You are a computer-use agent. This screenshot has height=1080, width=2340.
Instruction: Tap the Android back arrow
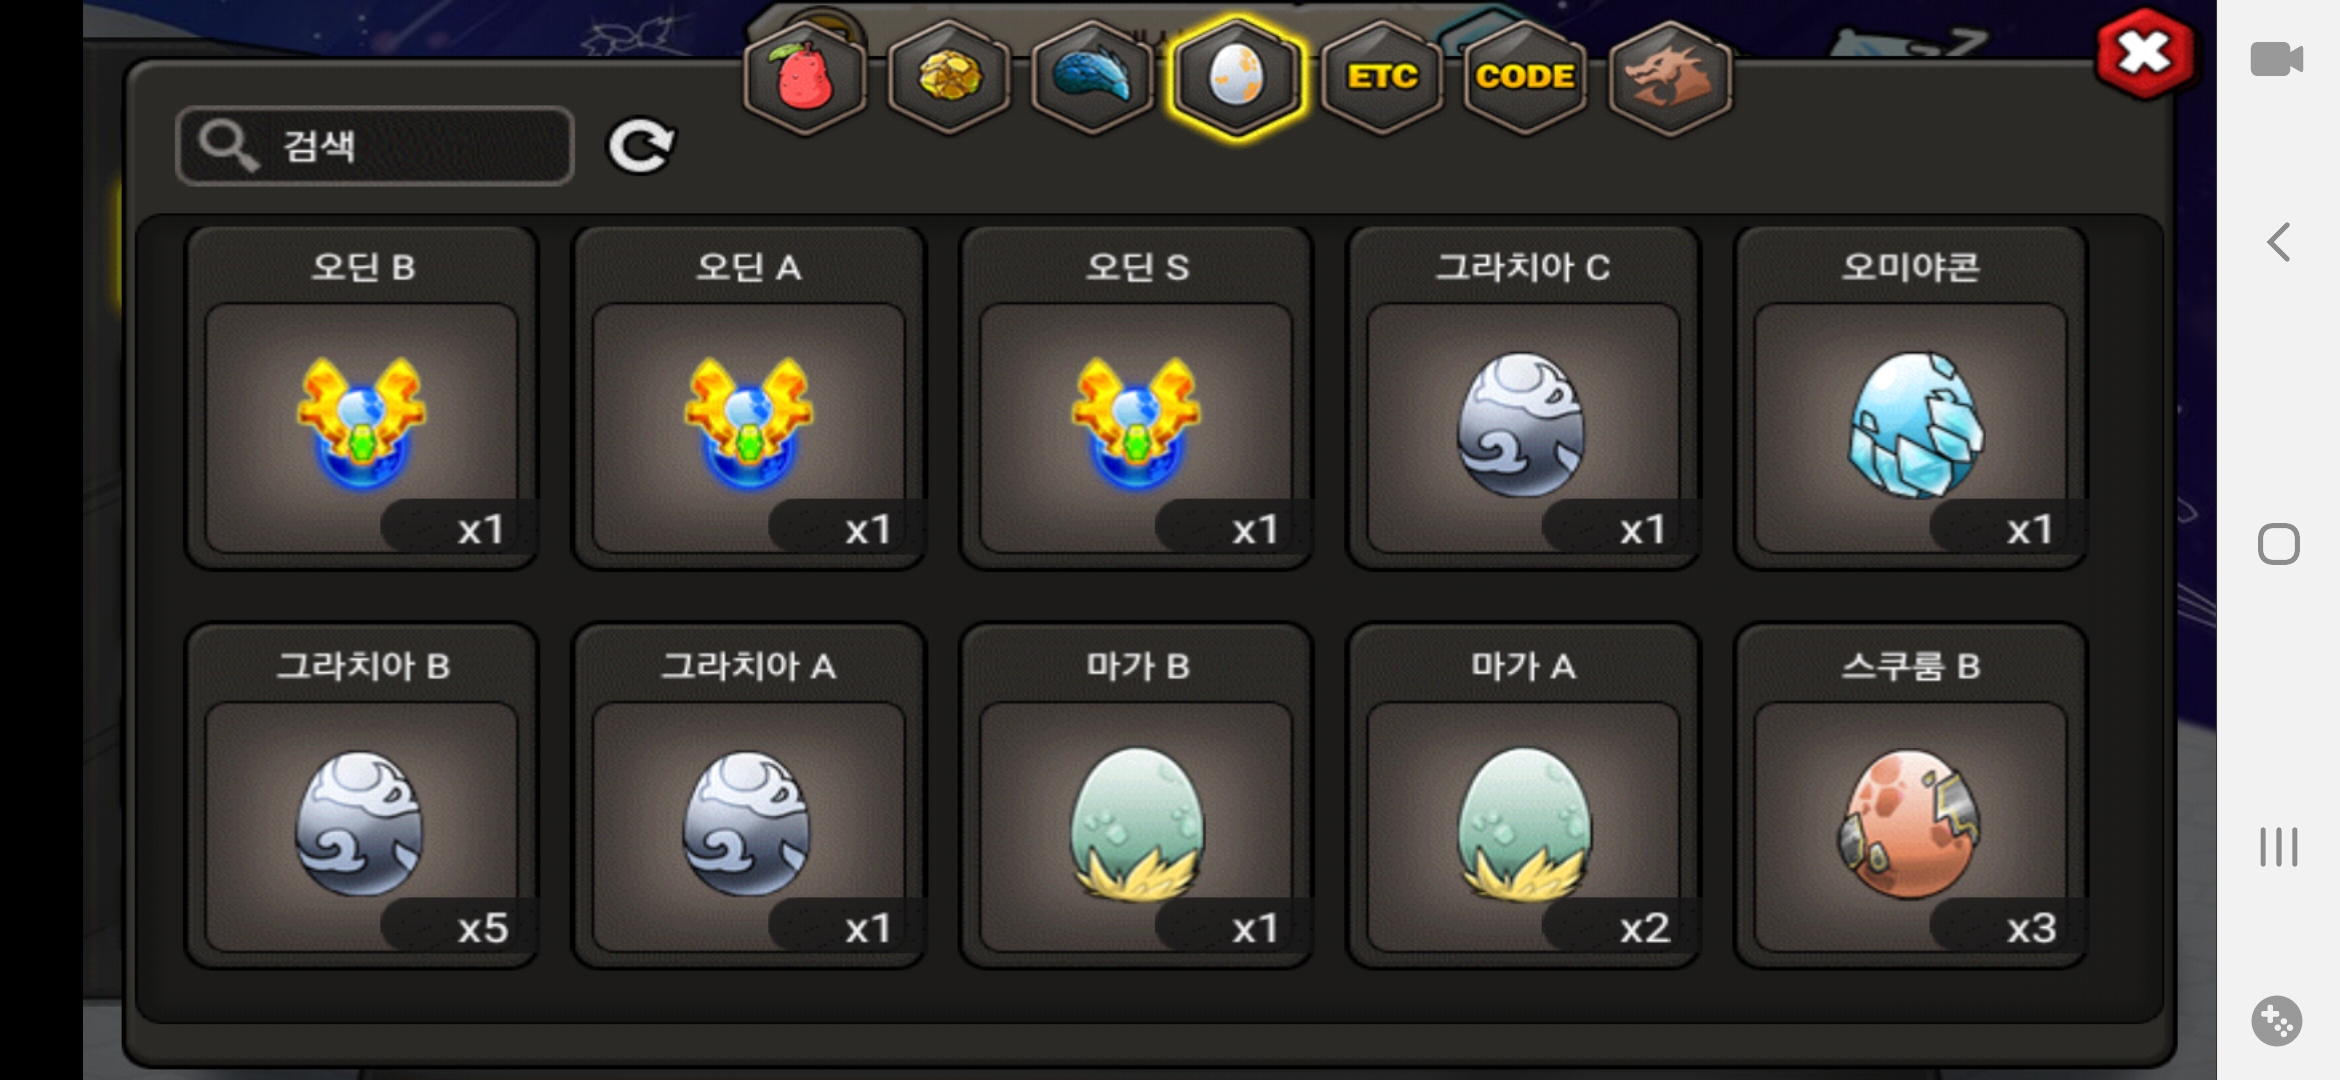pyautogui.click(x=2278, y=242)
